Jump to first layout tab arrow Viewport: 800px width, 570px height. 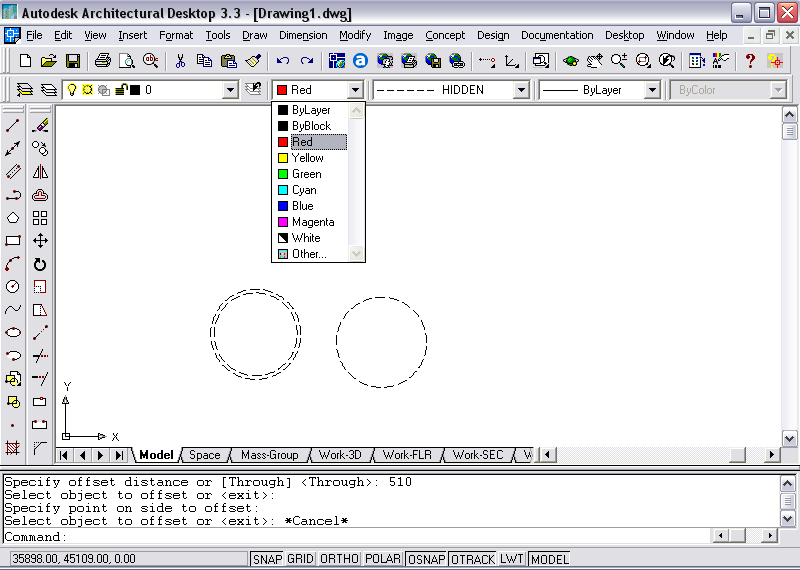click(x=64, y=455)
